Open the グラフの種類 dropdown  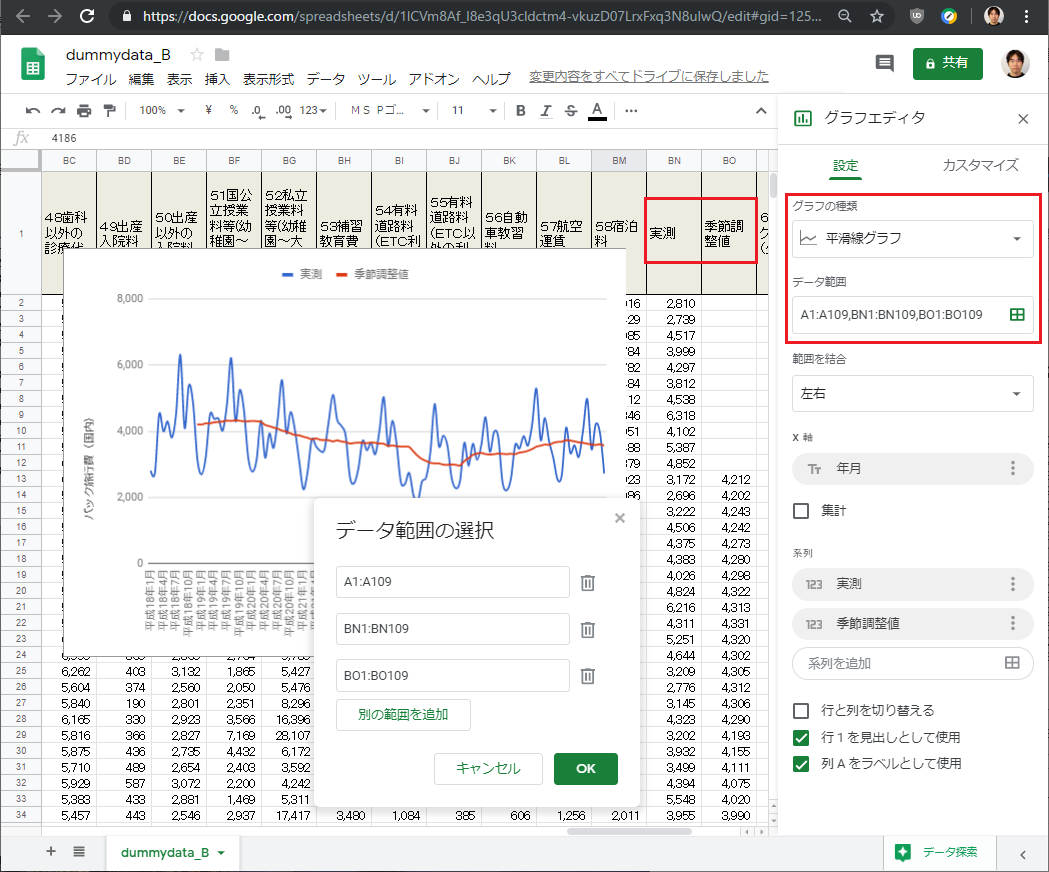tap(911, 238)
